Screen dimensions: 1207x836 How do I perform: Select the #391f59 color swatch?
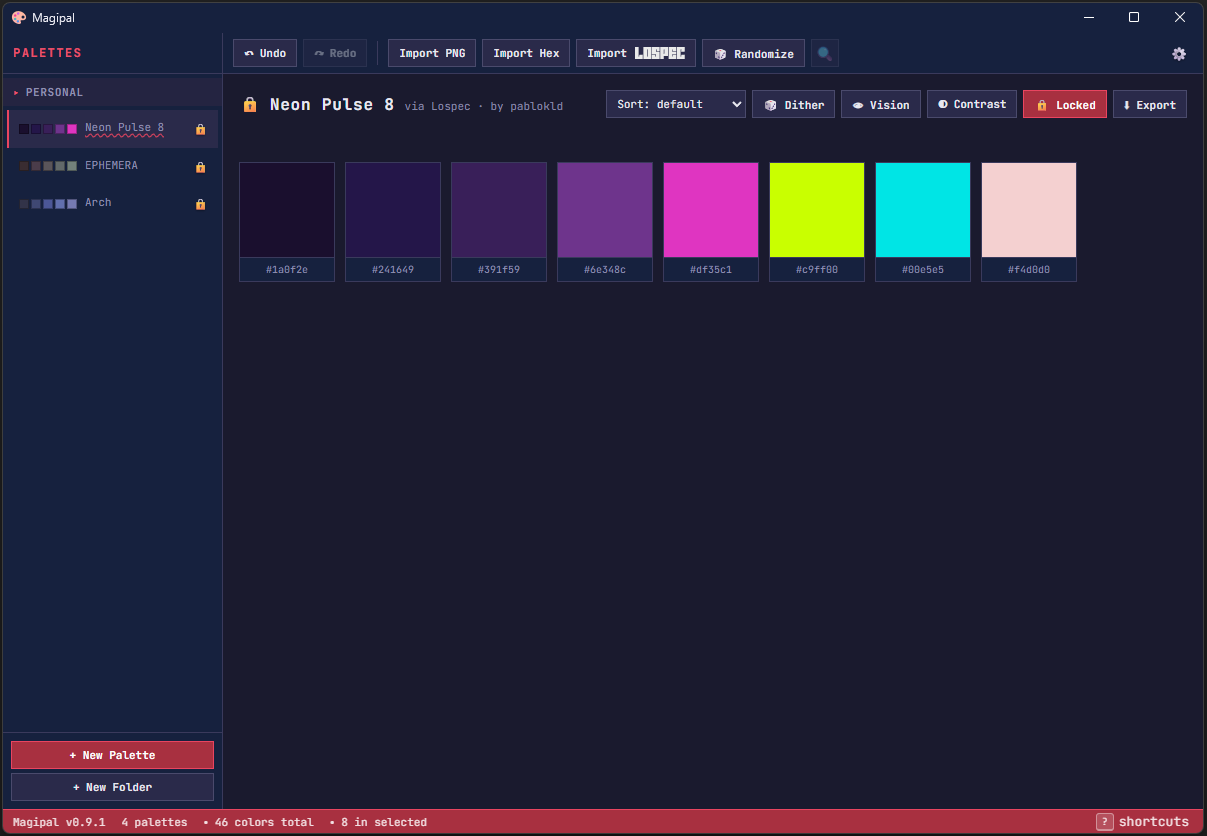pos(499,210)
